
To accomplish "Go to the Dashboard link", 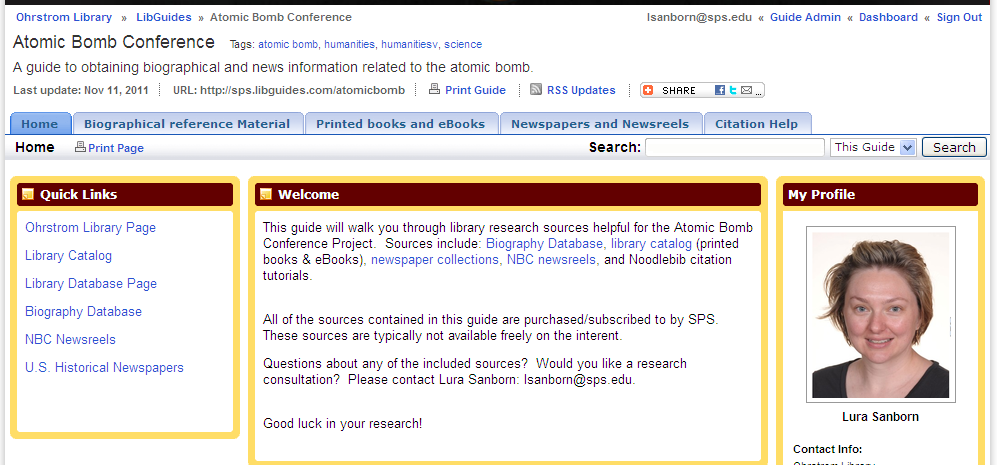I will pos(888,17).
